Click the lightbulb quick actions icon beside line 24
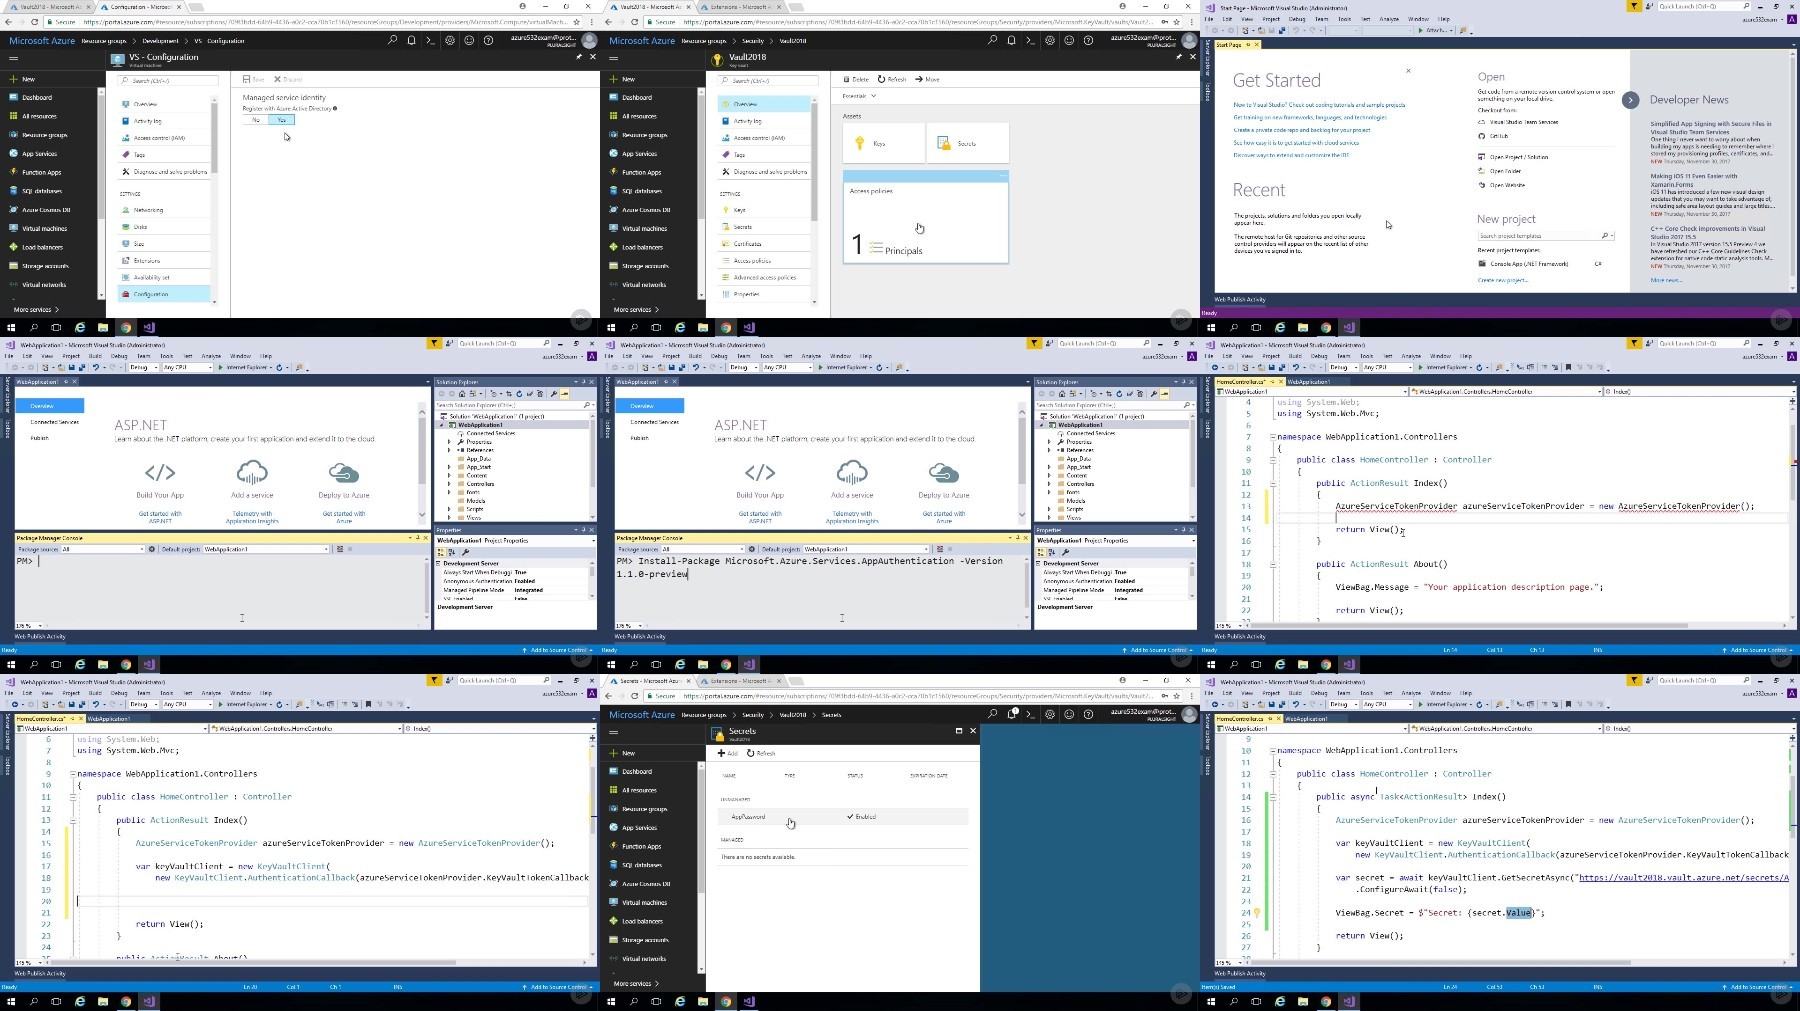Viewport: 1800px width, 1011px height. click(1257, 913)
